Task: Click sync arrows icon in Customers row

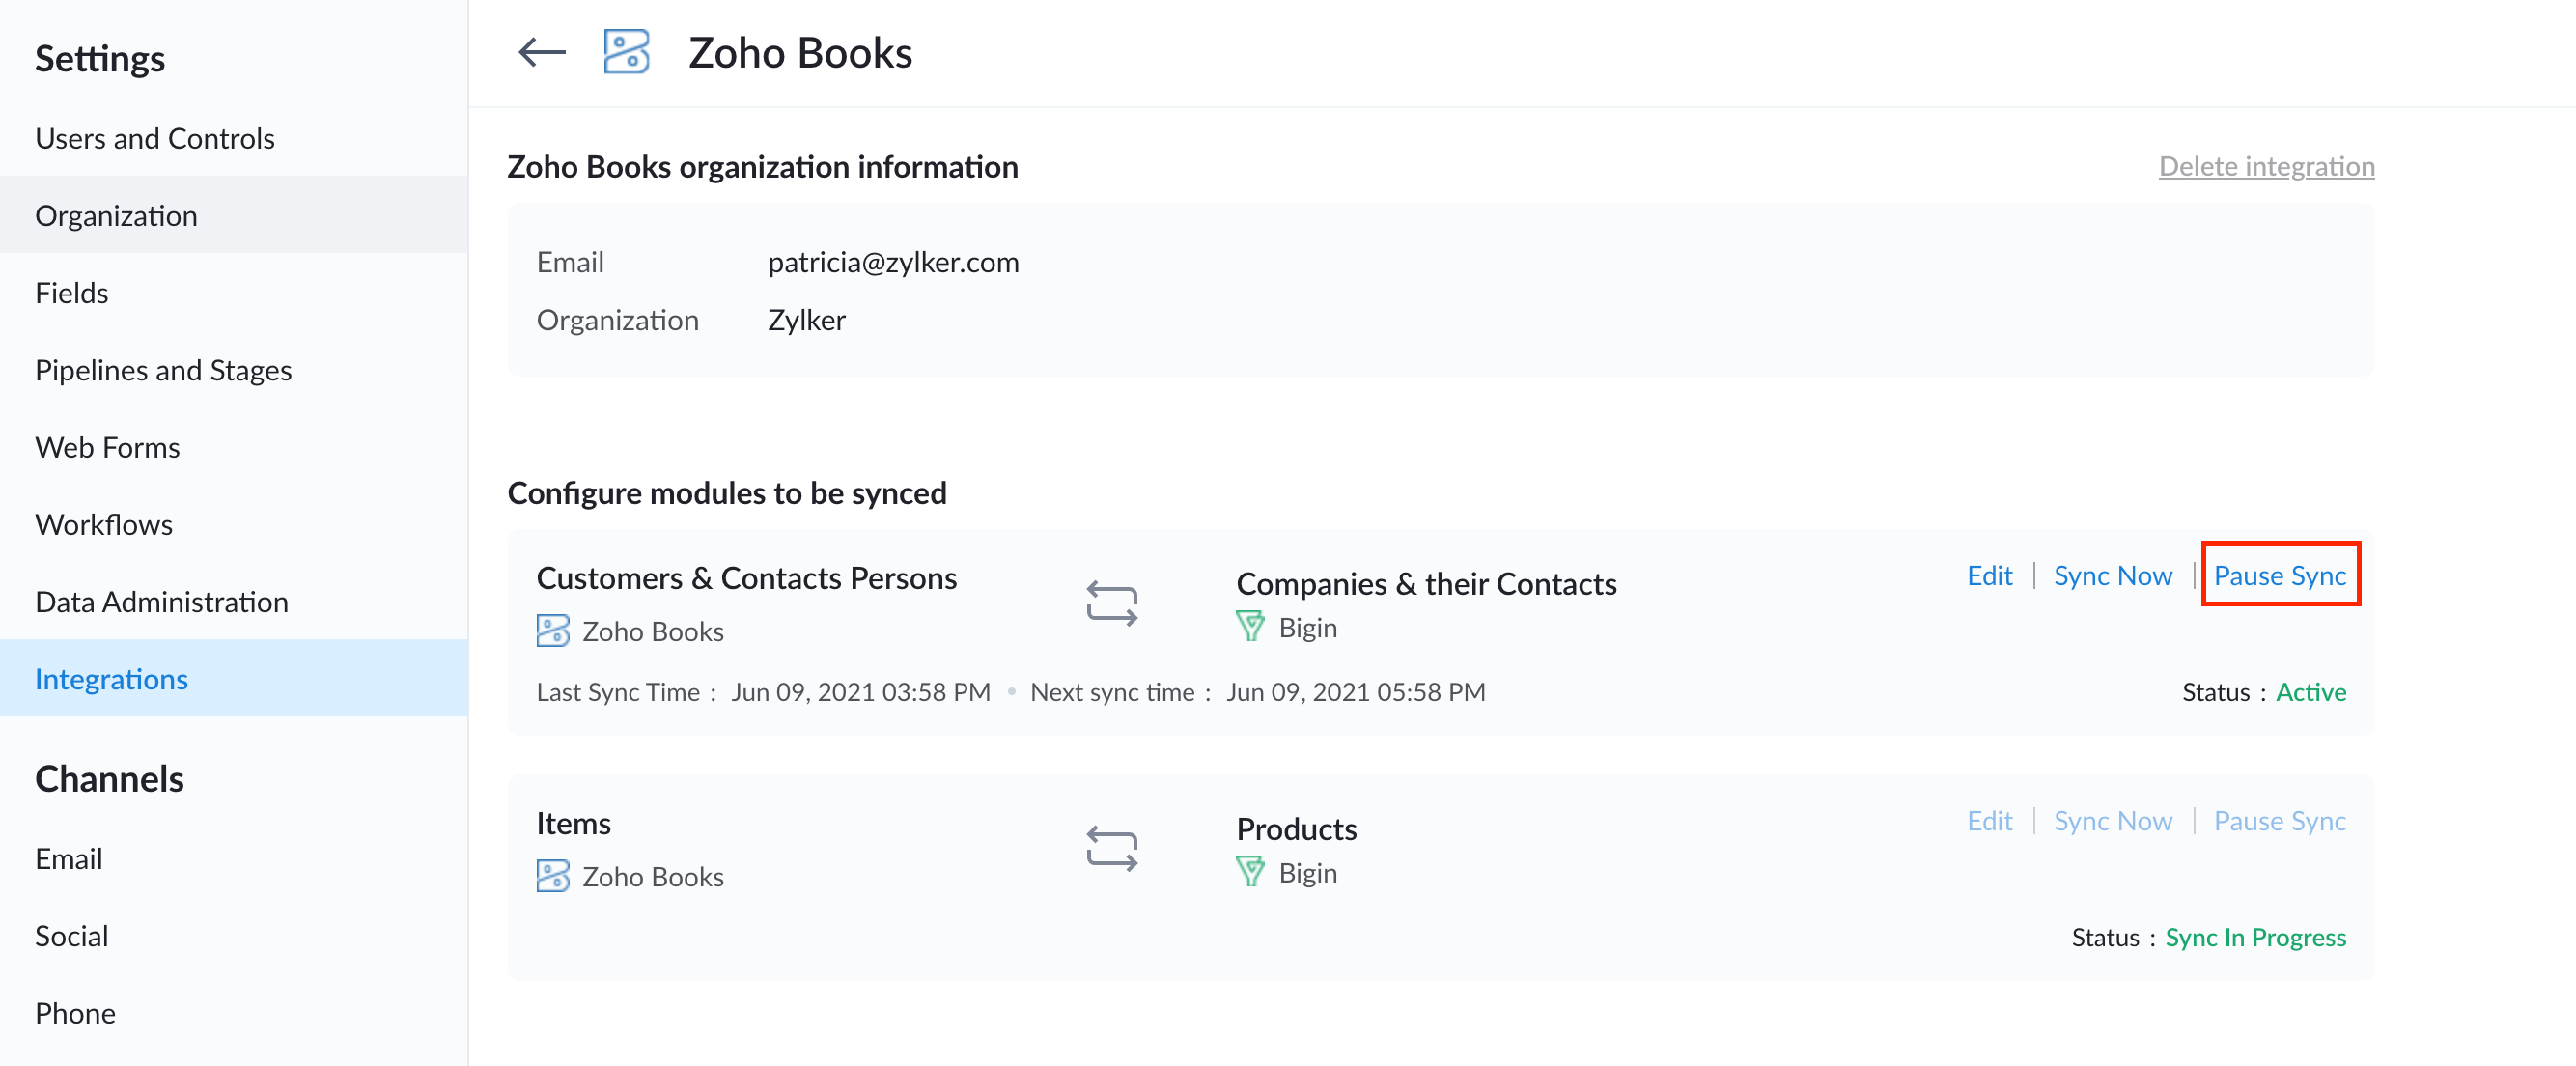Action: 1111,604
